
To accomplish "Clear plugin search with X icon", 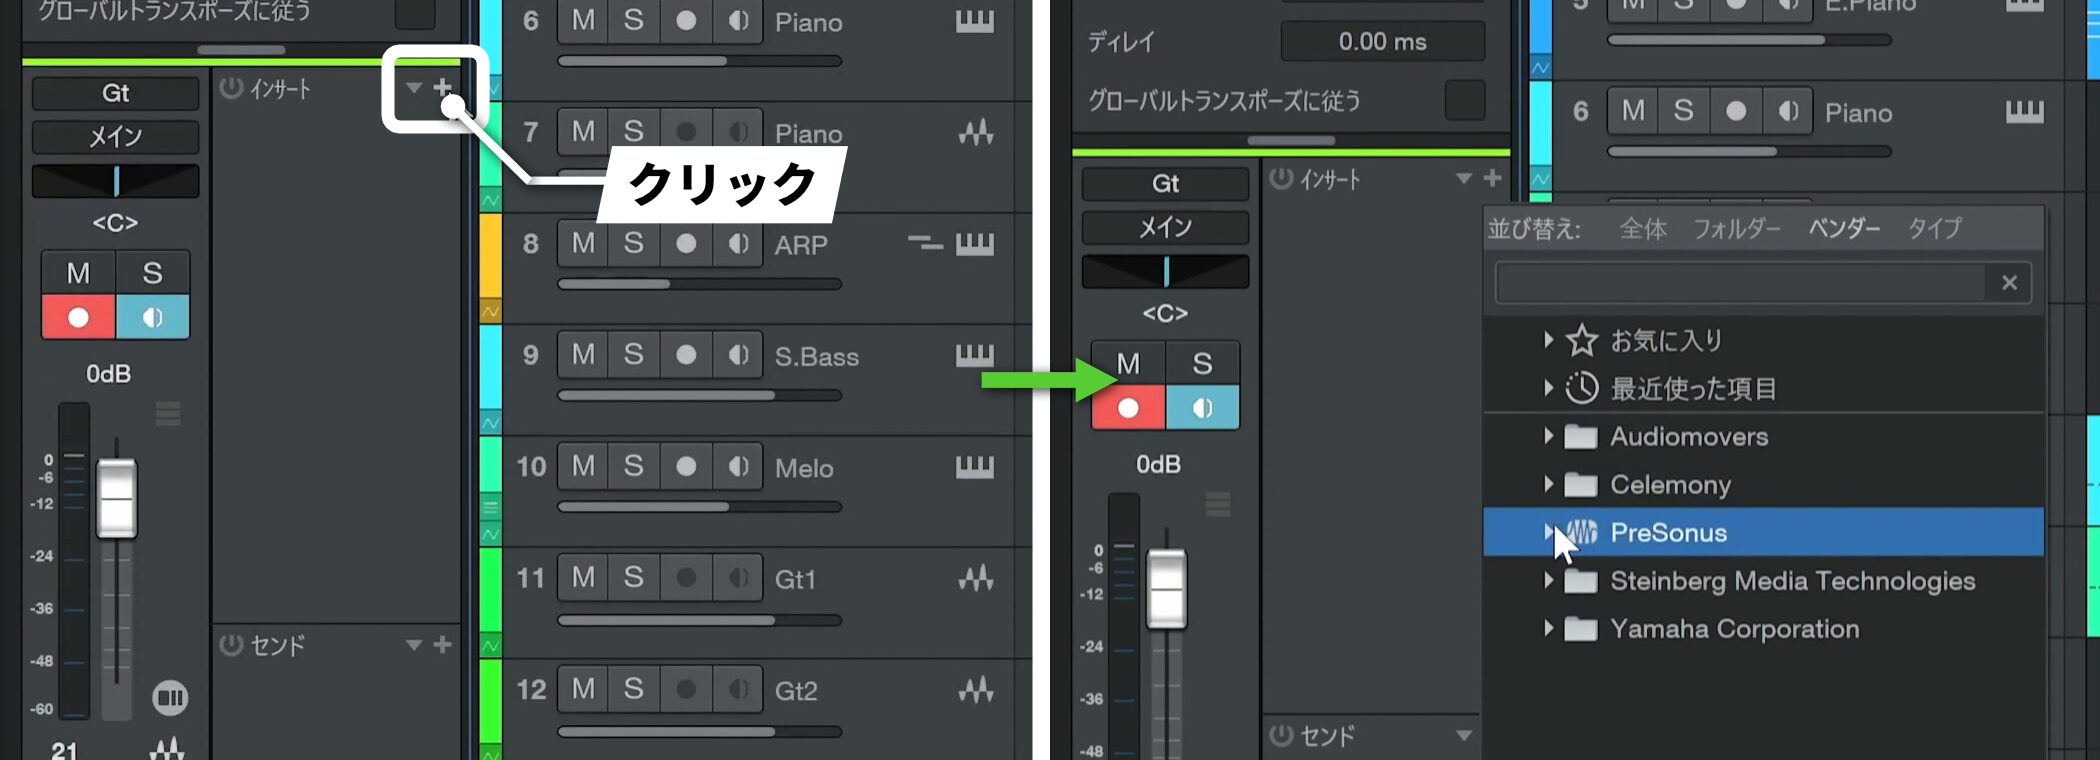I will (x=2009, y=283).
